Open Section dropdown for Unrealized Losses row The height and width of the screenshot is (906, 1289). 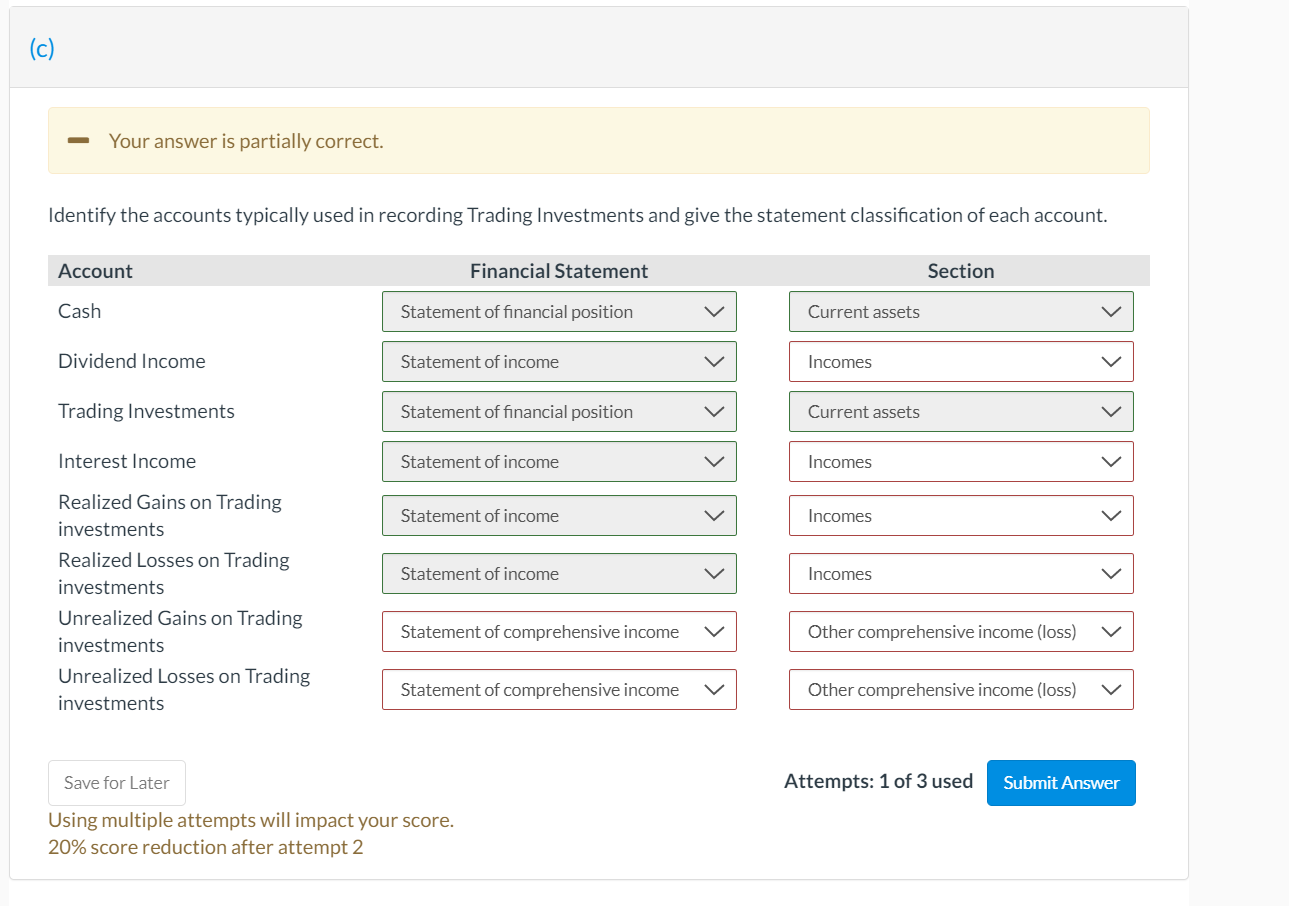pos(961,689)
